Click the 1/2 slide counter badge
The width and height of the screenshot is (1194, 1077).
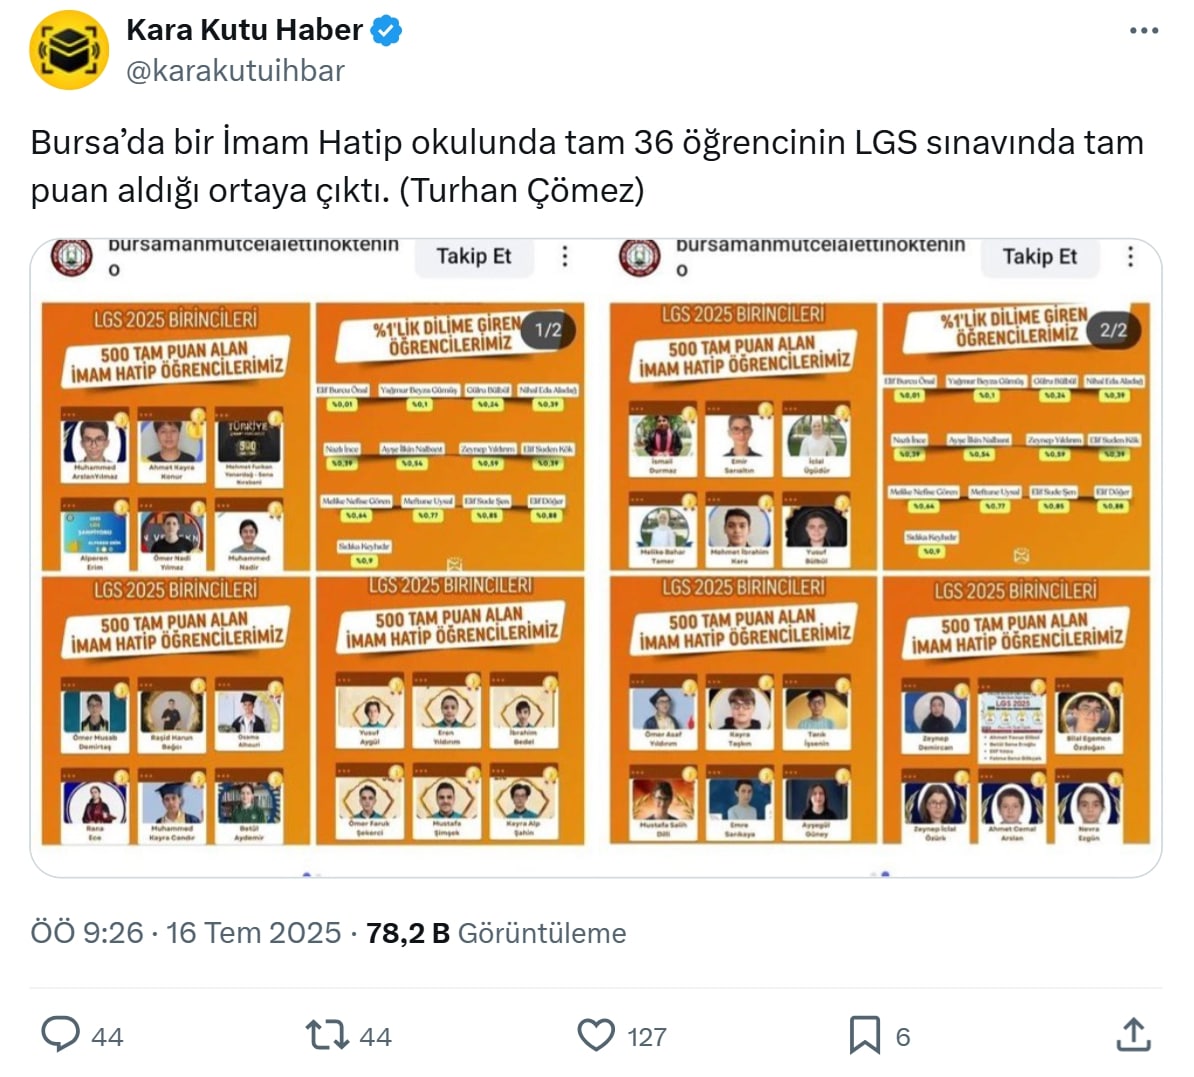548,330
